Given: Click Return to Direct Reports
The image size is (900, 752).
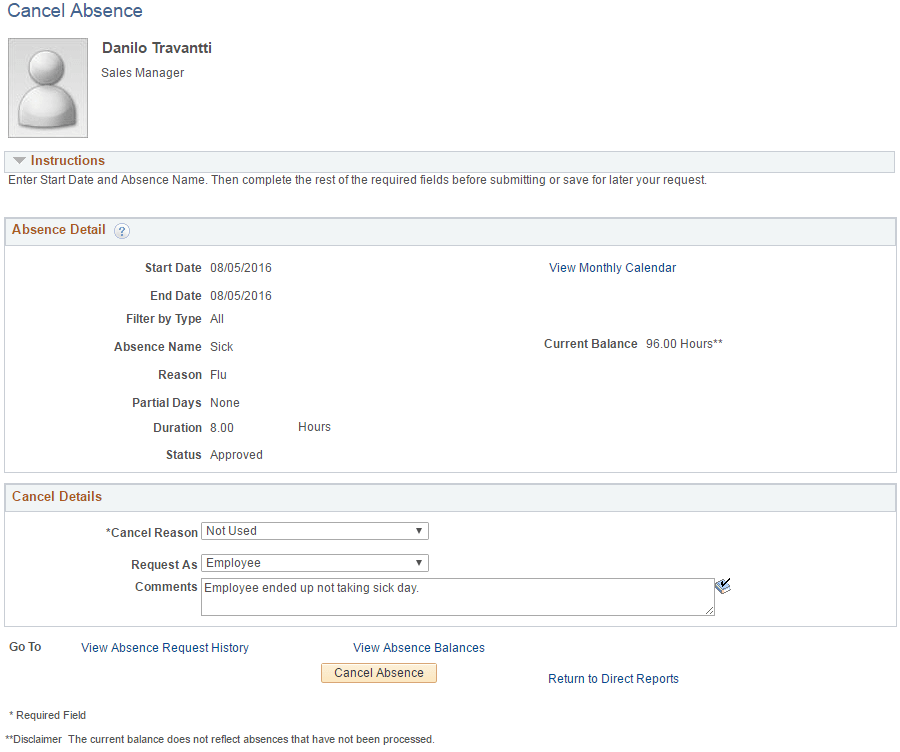Looking at the screenshot, I should pyautogui.click(x=613, y=678).
